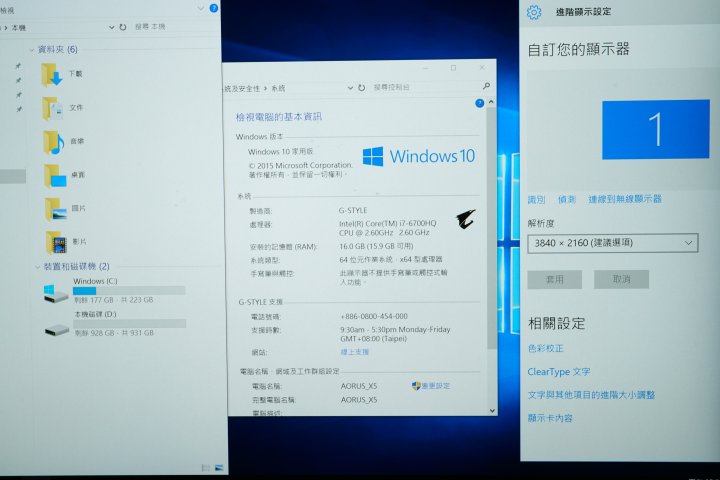Open the Downloads (下載) folder icon
This screenshot has height=480, width=720.
pyautogui.click(x=51, y=75)
